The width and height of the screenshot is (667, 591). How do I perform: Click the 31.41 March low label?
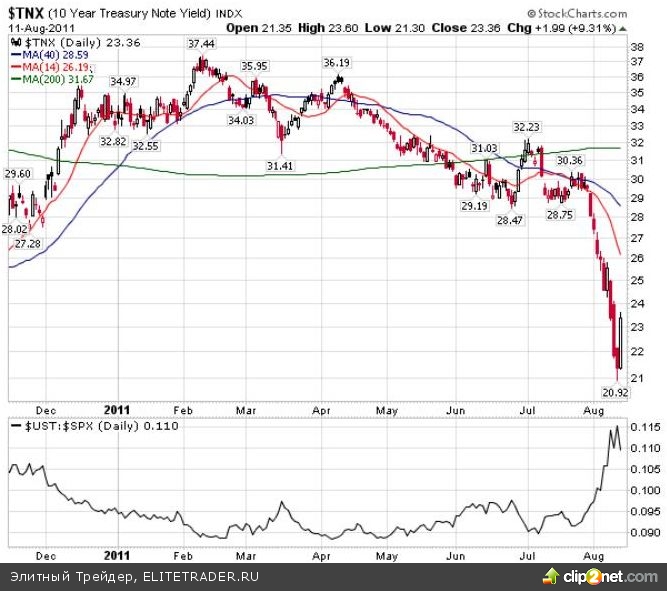[x=280, y=164]
